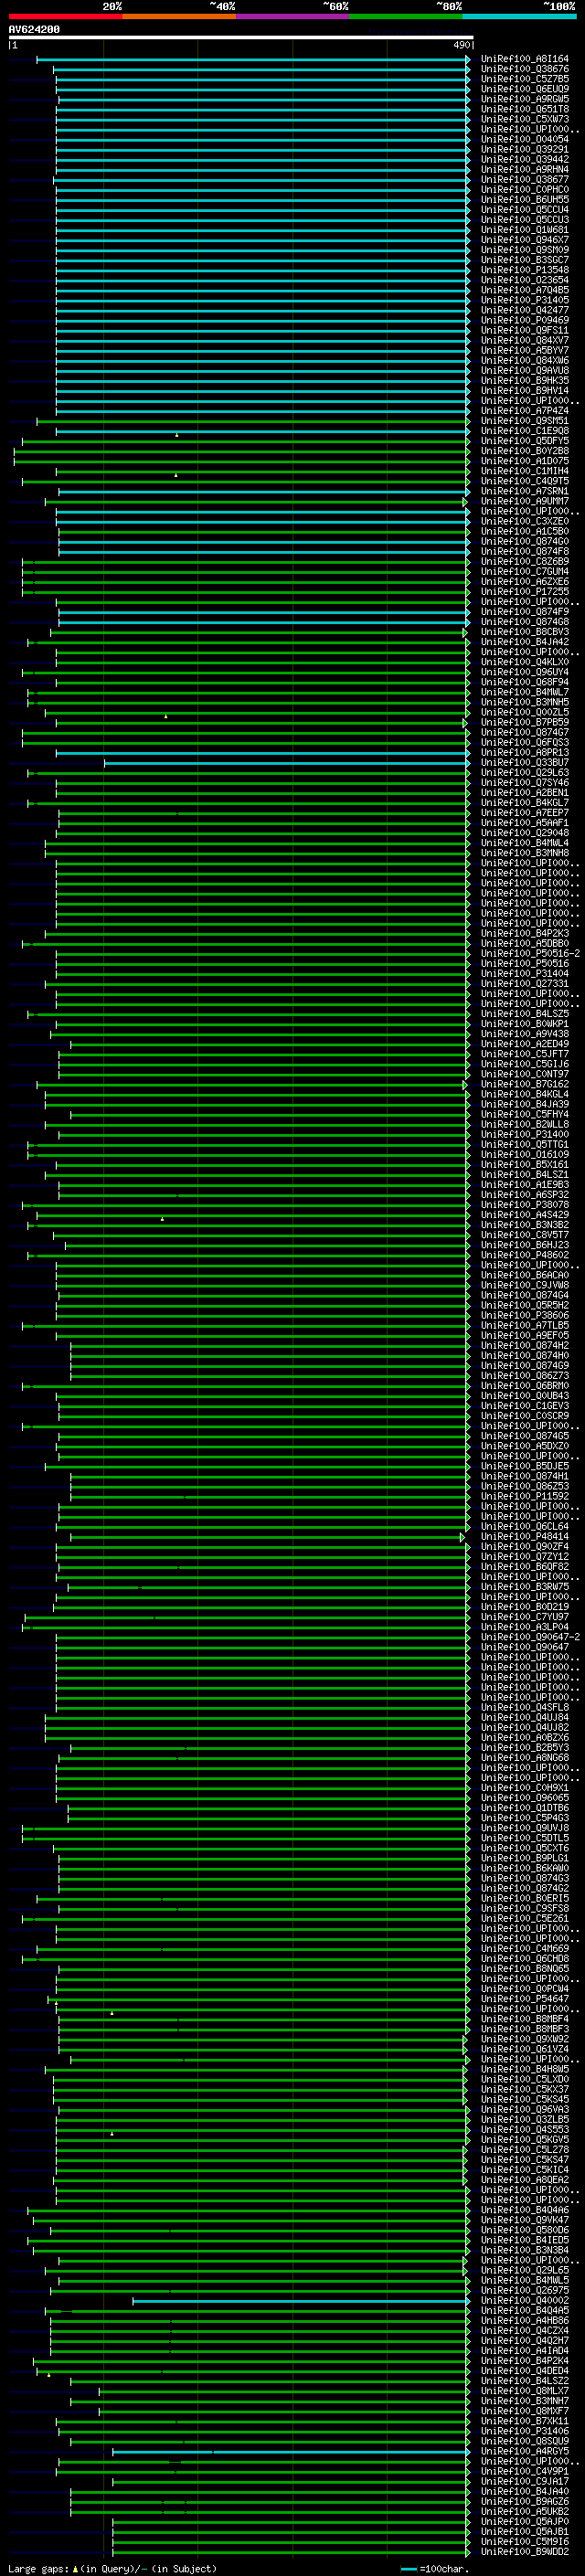Select the UniRef100_P31406 label
This screenshot has height=2576, width=585.
coord(525,2430)
